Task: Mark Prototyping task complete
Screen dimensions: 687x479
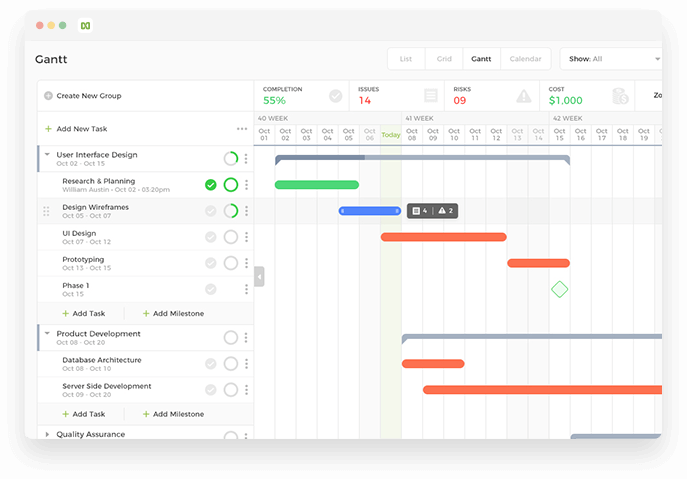Action: click(211, 263)
